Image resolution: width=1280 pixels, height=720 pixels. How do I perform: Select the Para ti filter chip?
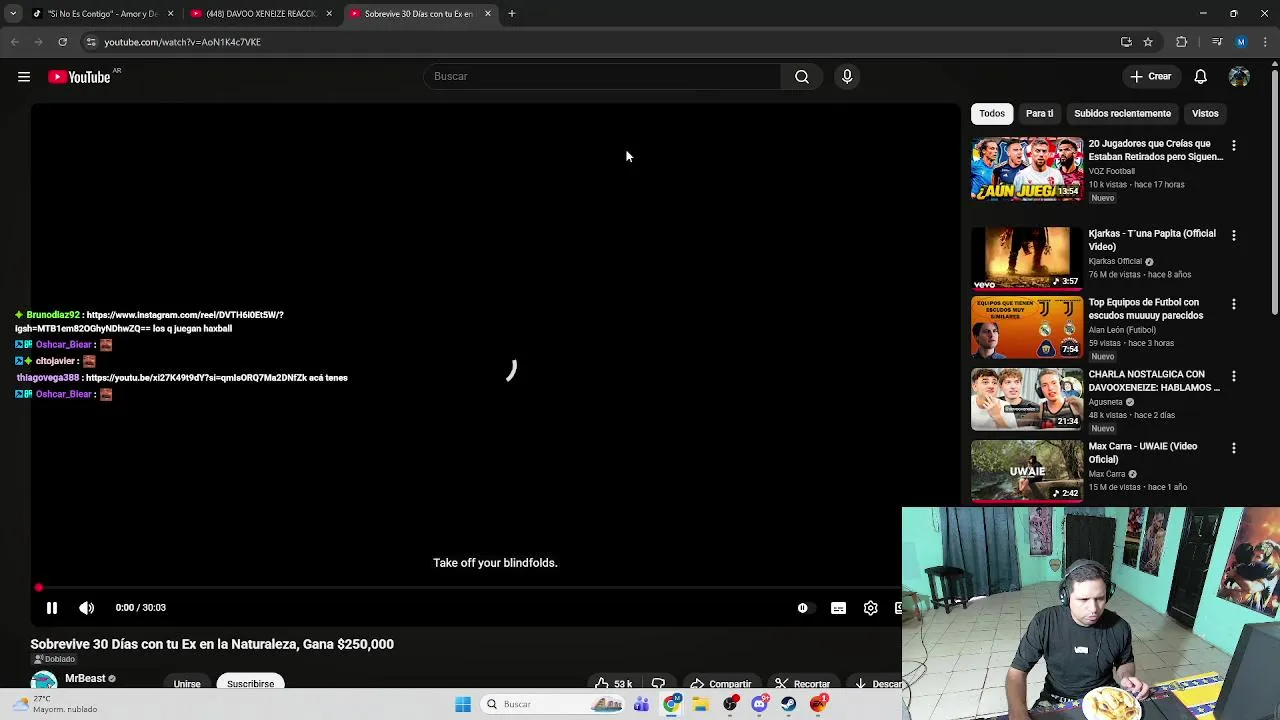point(1039,114)
